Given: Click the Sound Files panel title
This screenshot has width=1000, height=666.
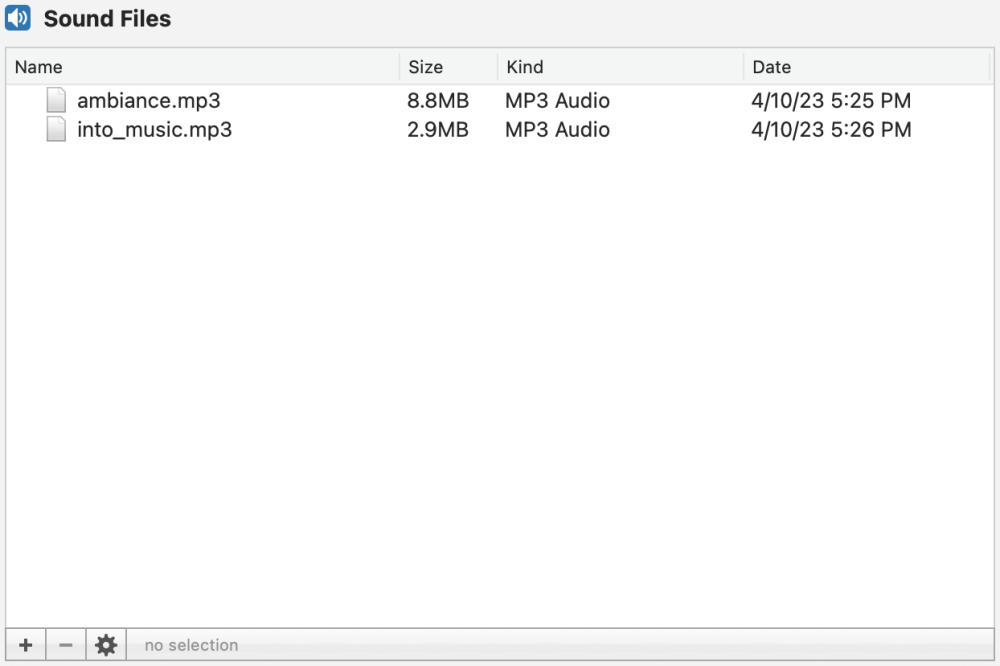Looking at the screenshot, I should [107, 18].
